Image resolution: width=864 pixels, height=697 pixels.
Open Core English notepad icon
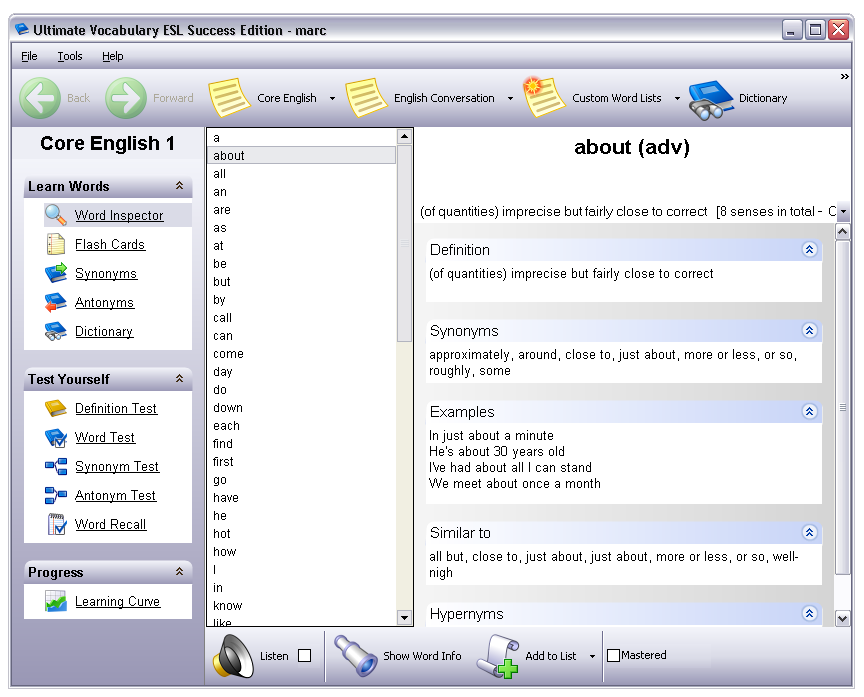pos(229,98)
